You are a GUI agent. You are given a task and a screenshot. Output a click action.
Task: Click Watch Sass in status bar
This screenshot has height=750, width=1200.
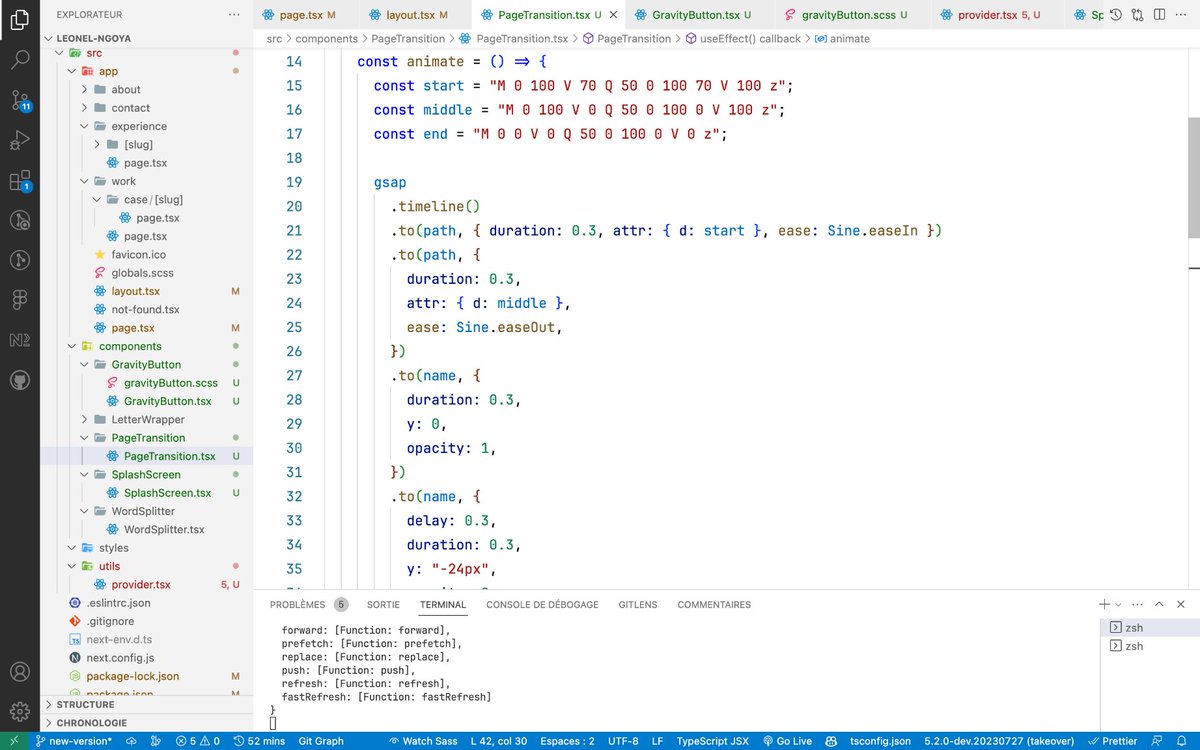click(x=423, y=741)
